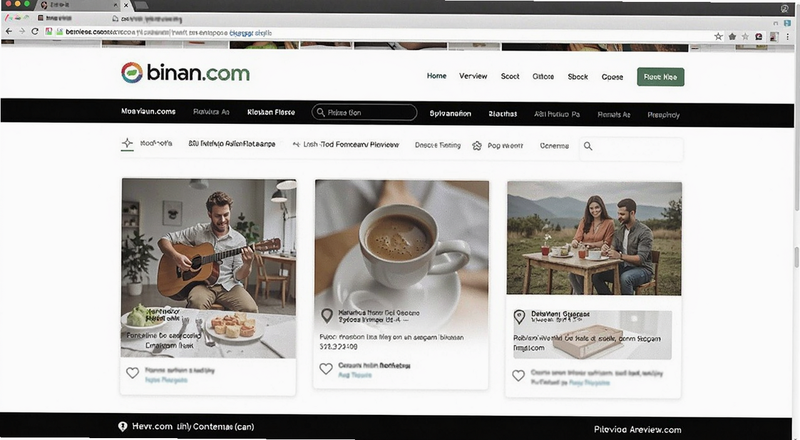Open the browser three-dot menu
The width and height of the screenshot is (800, 440).
788,36
